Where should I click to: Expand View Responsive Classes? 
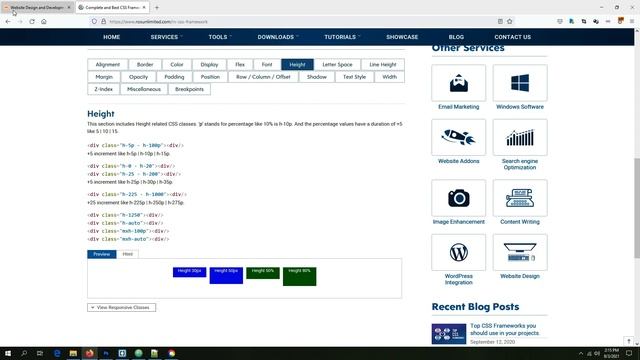(x=121, y=307)
